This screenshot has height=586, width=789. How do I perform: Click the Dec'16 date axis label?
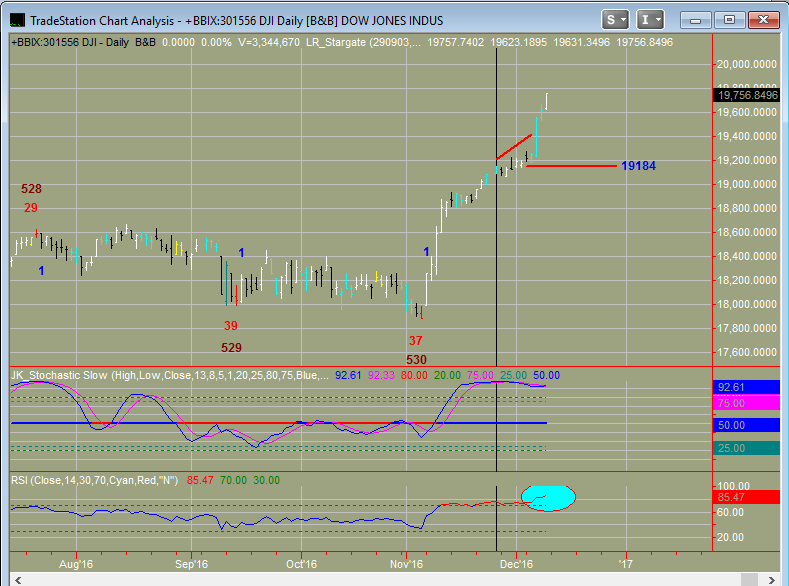(x=516, y=564)
